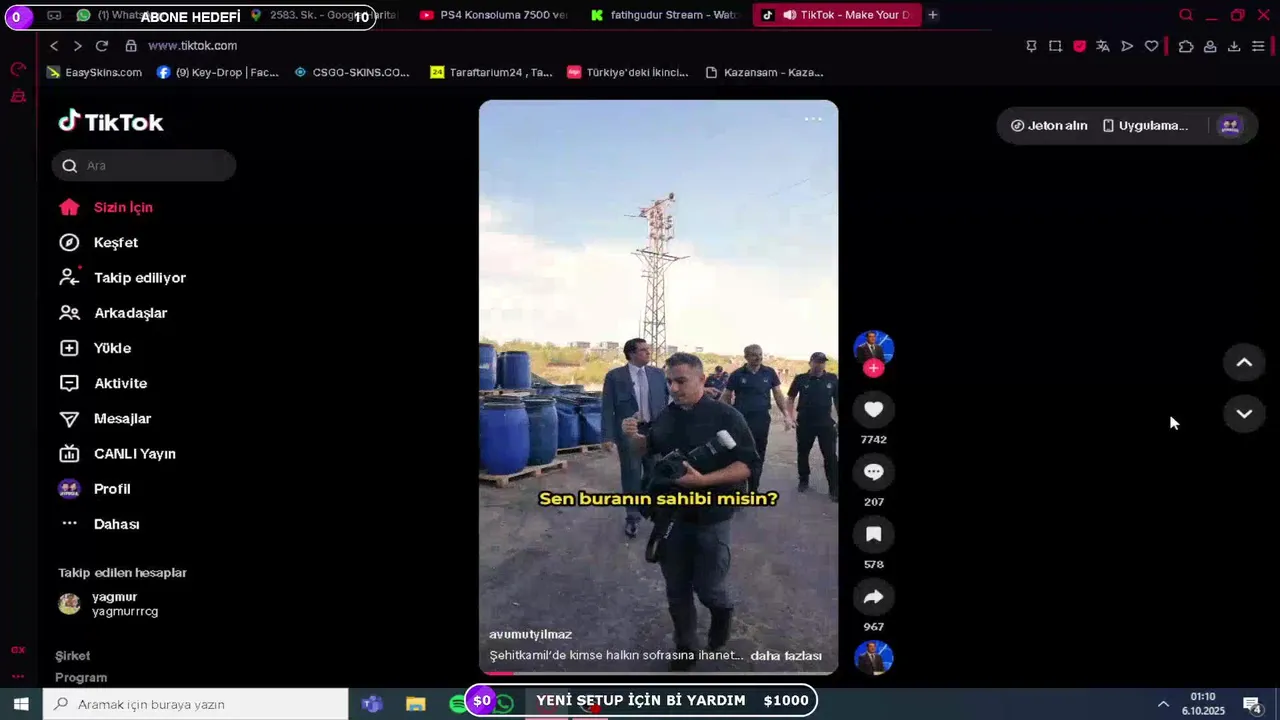Open CANLI Yayın live streams
Screen dimensions: 1280x720
[117, 453]
